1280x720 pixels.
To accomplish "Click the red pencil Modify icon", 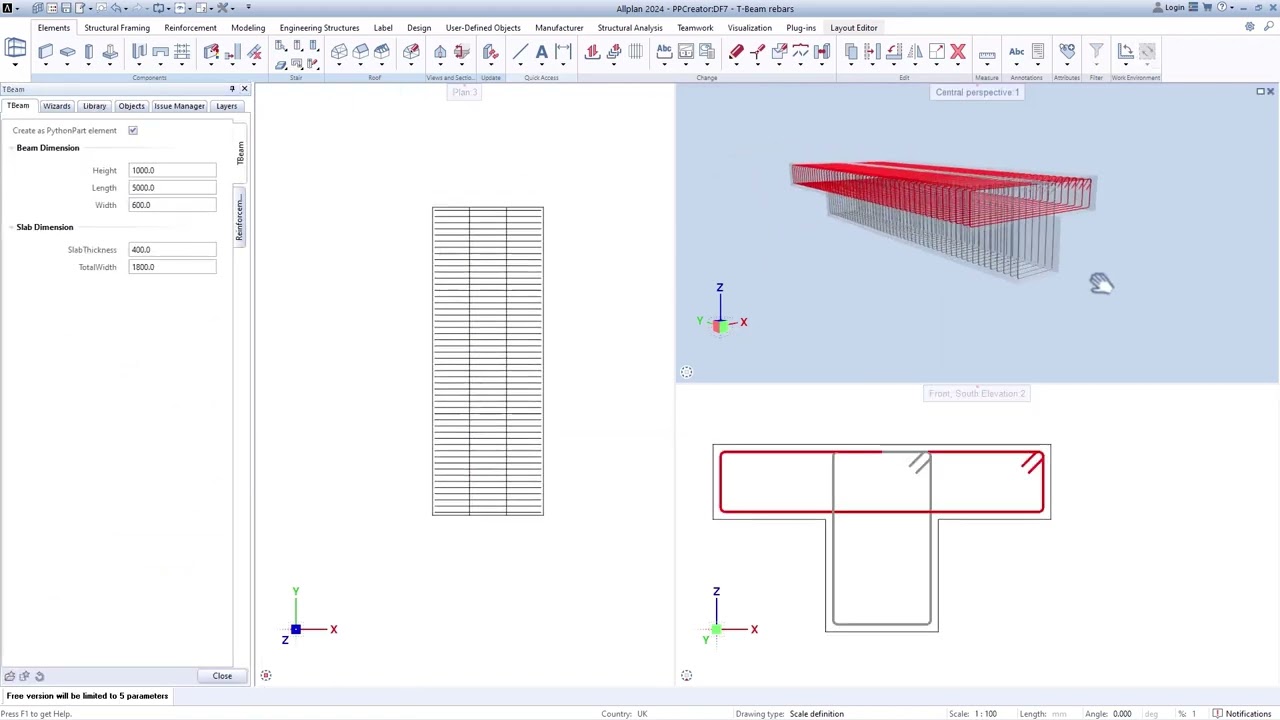I will click(736, 51).
